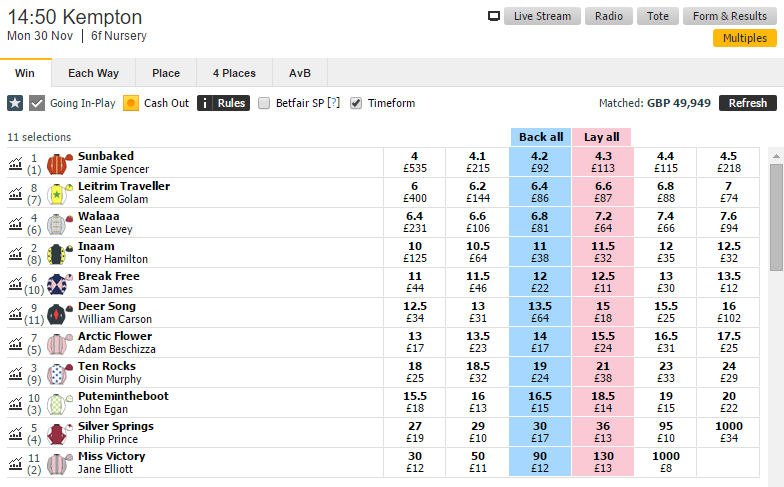Click the Back all column header

541,137
